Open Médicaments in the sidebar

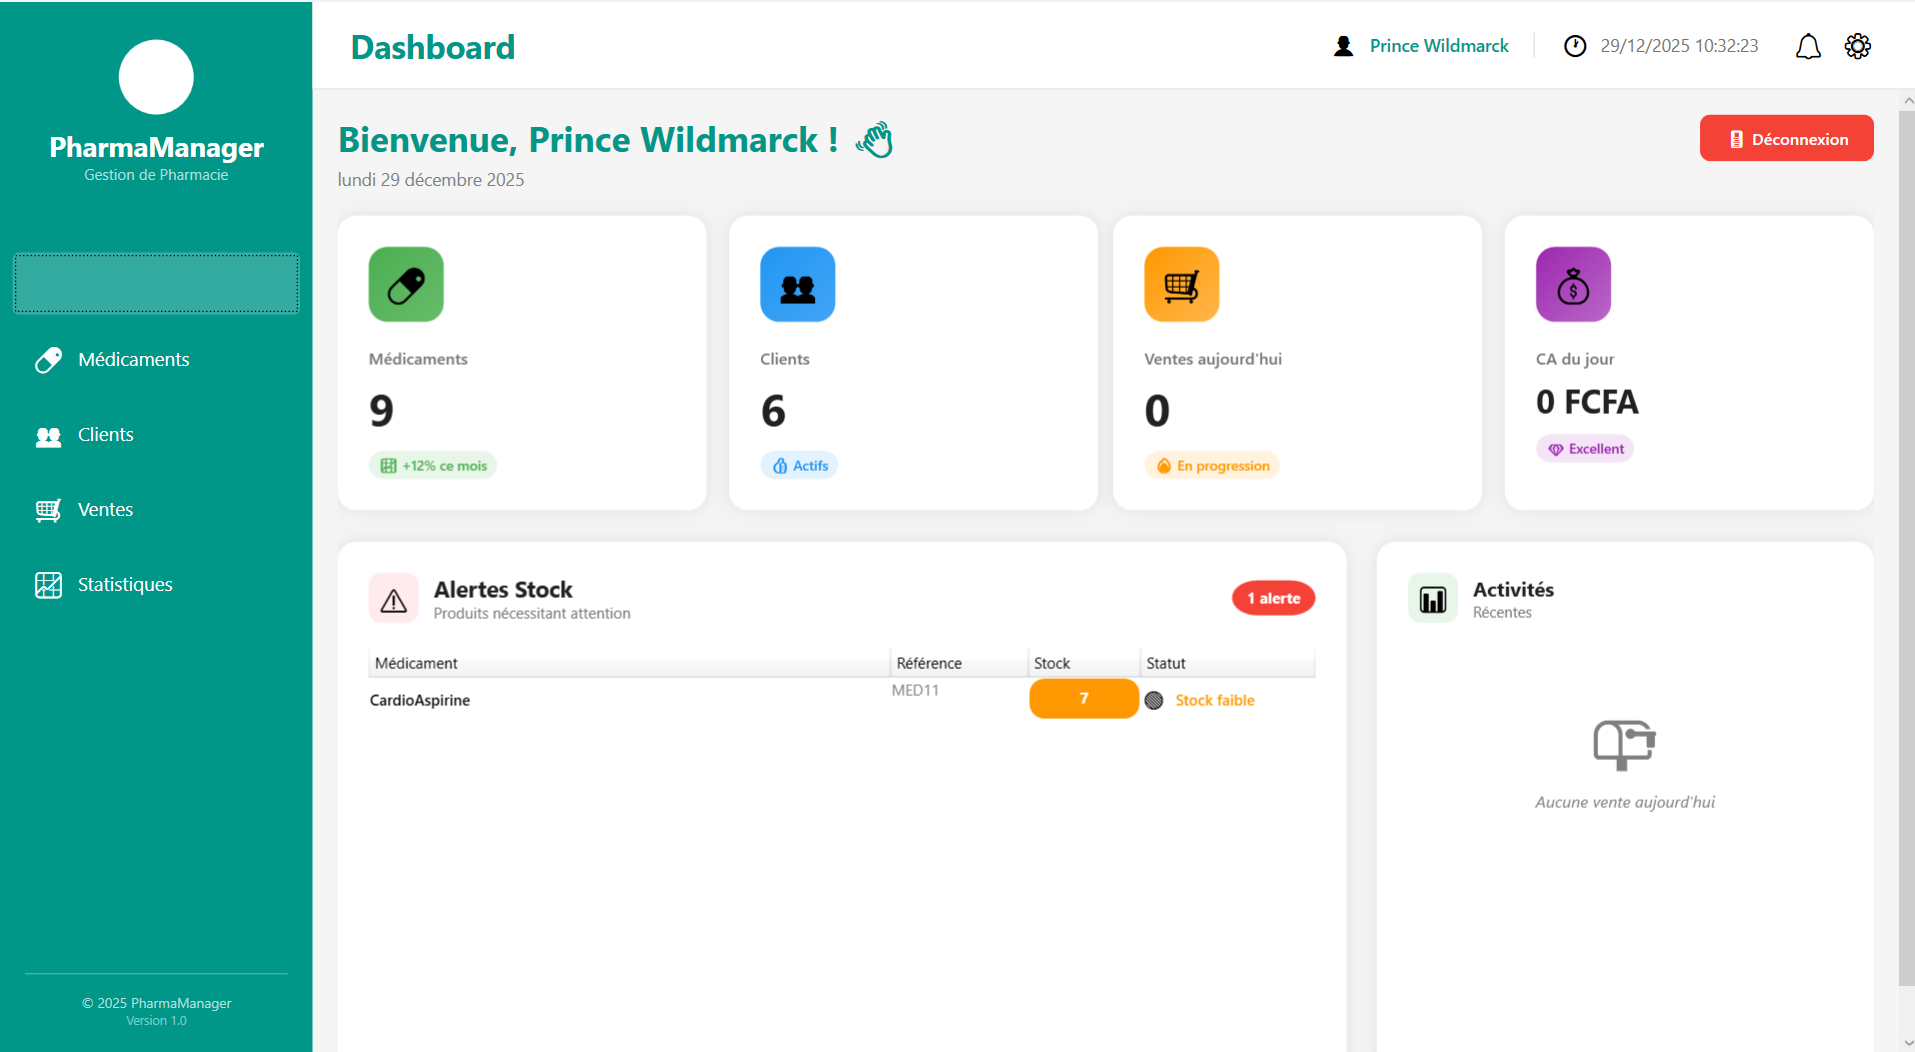pyautogui.click(x=133, y=360)
